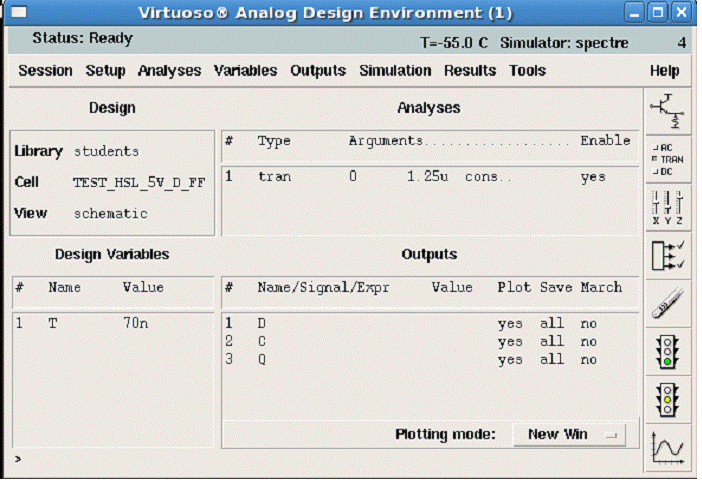Open the Outputs menu
Viewport: 702px width, 480px height.
[318, 71]
